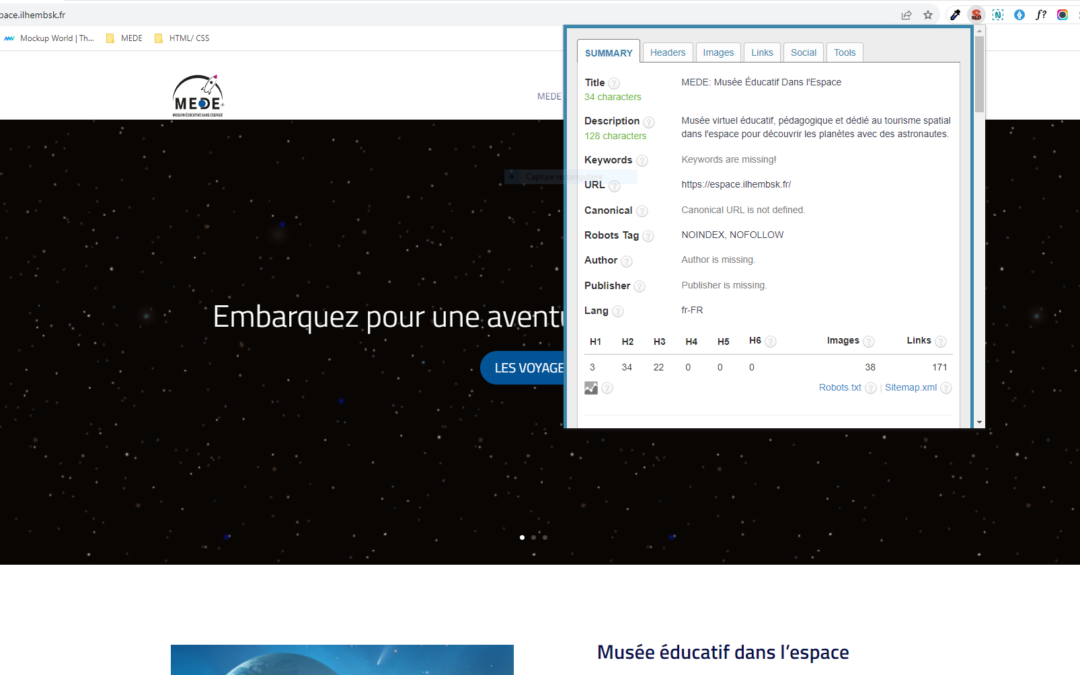Select the first carousel slide dot
Screen dimensions: 1080x675
(522, 537)
